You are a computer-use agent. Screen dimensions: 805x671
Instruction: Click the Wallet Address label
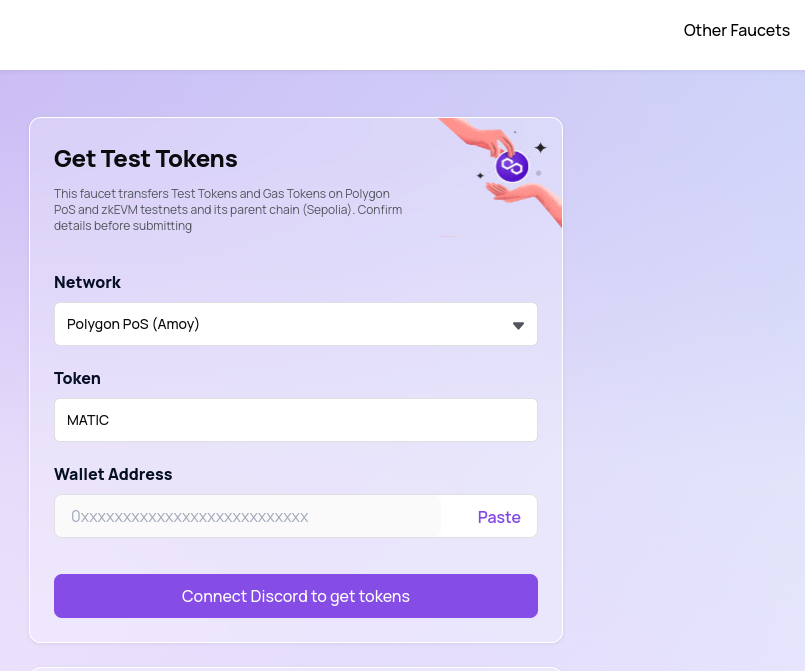tap(113, 474)
